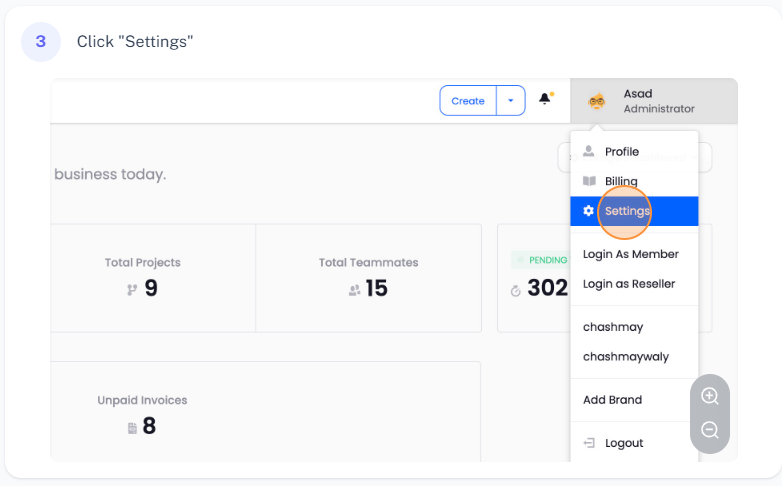Select Login As Member from the menu
The width and height of the screenshot is (782, 486).
tap(630, 254)
